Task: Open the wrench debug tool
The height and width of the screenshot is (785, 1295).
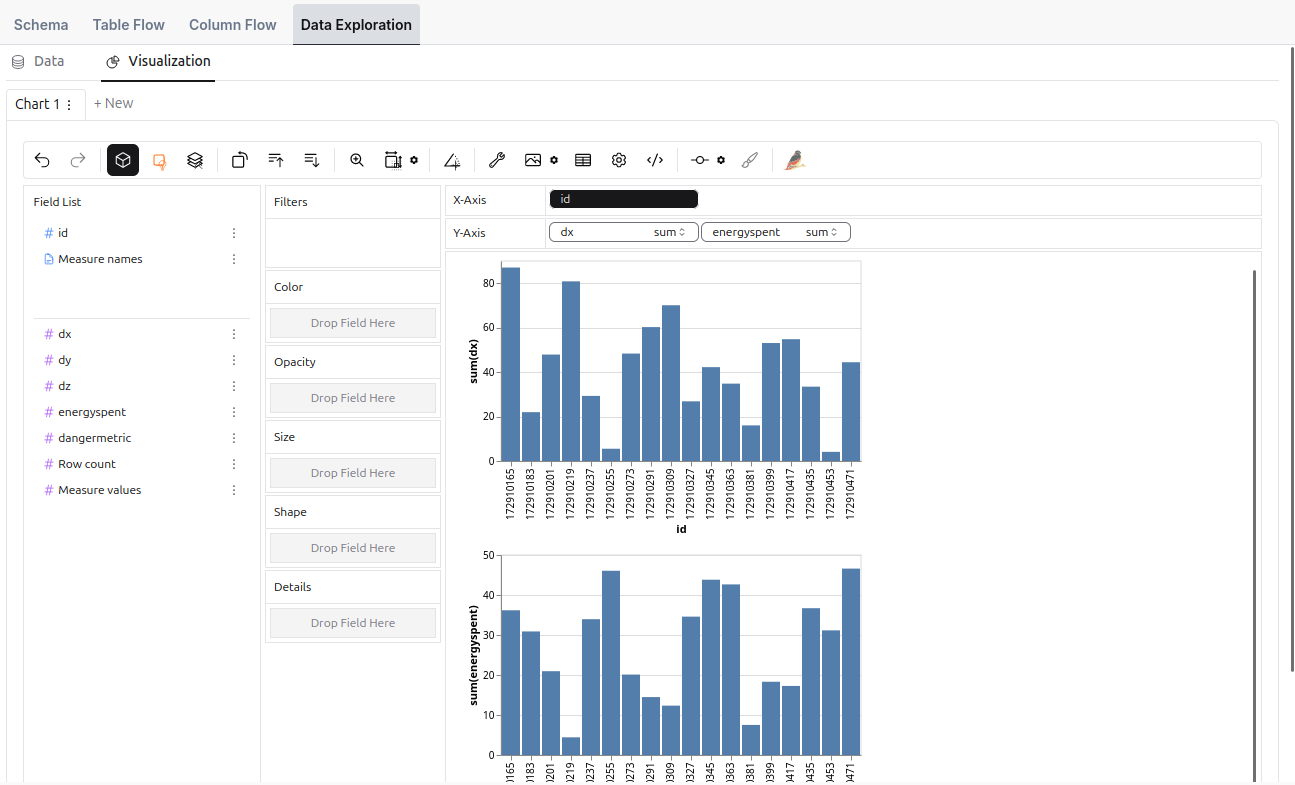Action: (496, 160)
